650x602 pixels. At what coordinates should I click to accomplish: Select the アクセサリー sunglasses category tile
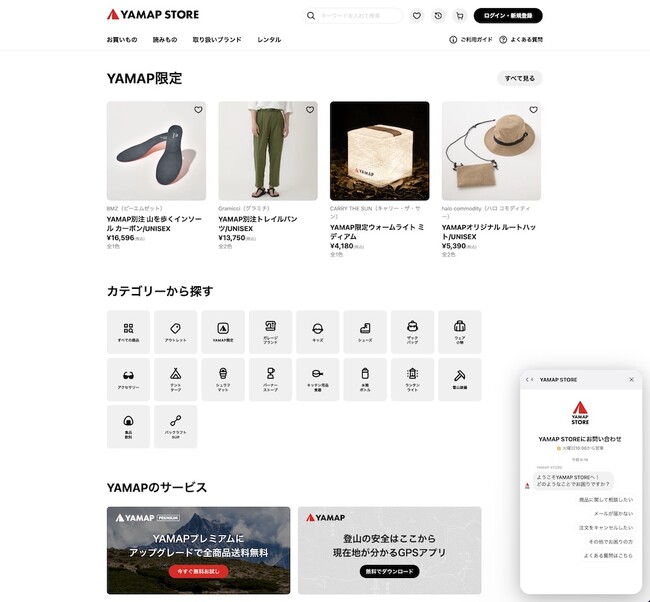point(128,379)
